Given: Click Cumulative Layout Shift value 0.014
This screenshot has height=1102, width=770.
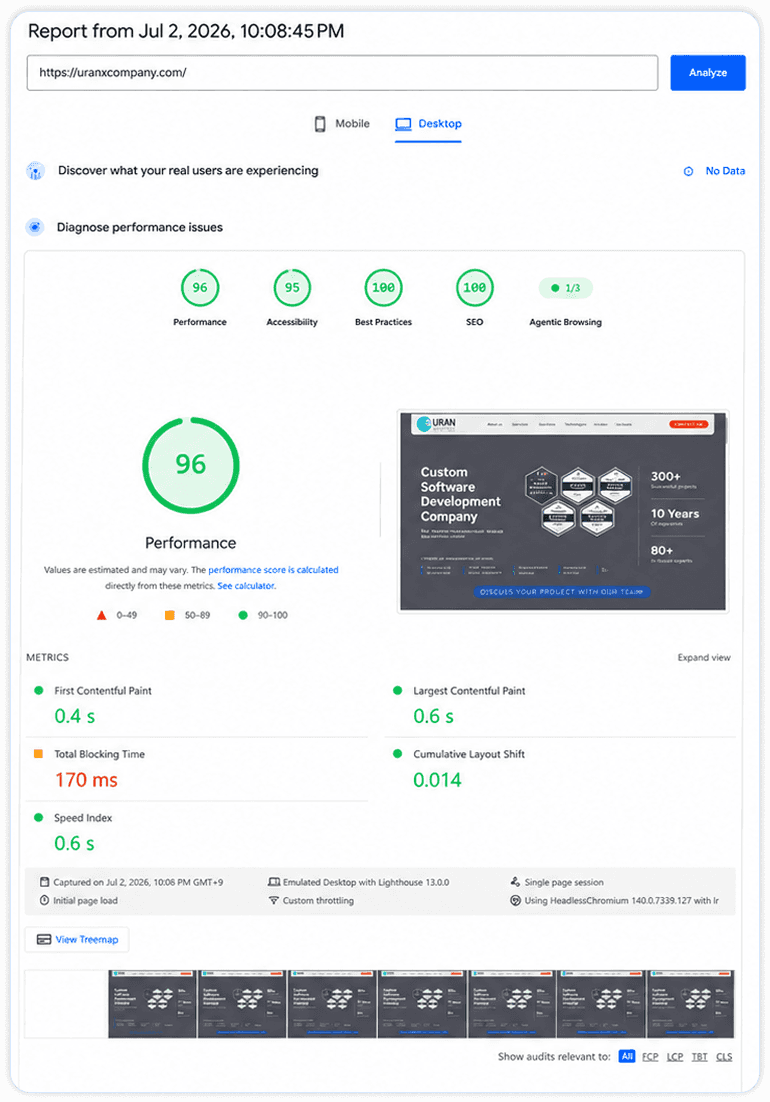Looking at the screenshot, I should (437, 780).
